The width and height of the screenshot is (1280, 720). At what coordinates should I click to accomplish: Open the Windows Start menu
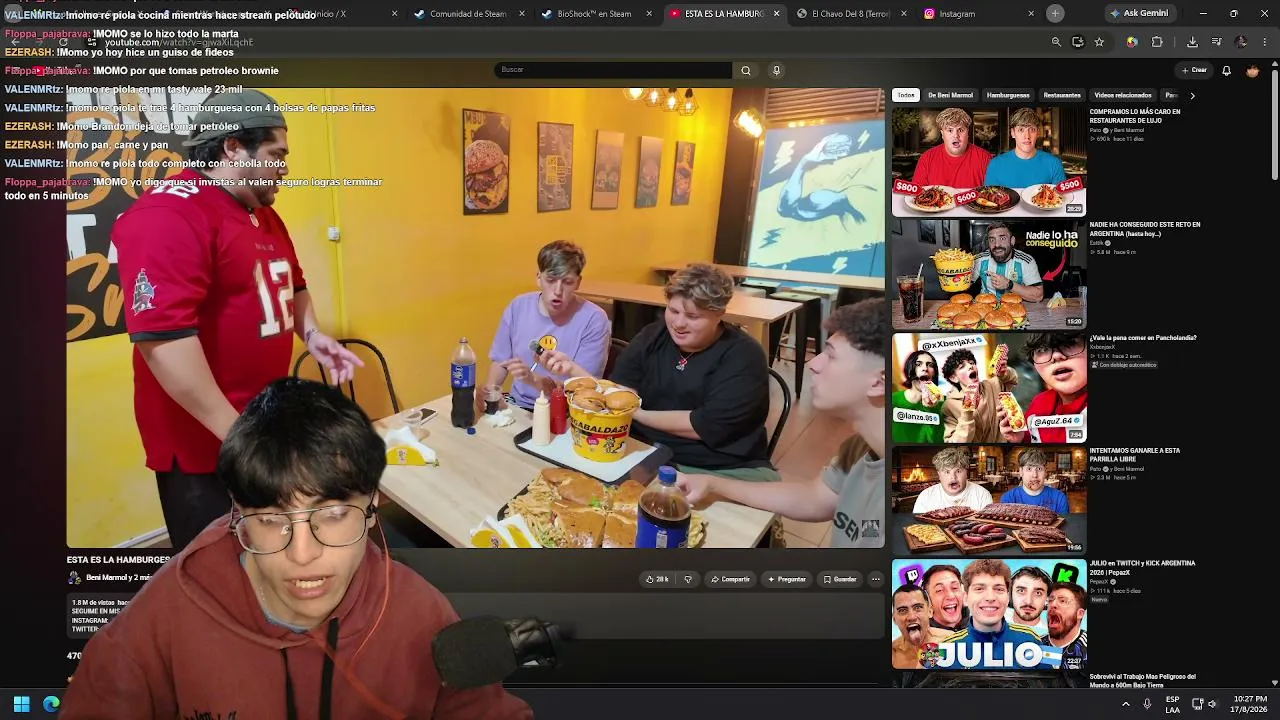[21, 704]
